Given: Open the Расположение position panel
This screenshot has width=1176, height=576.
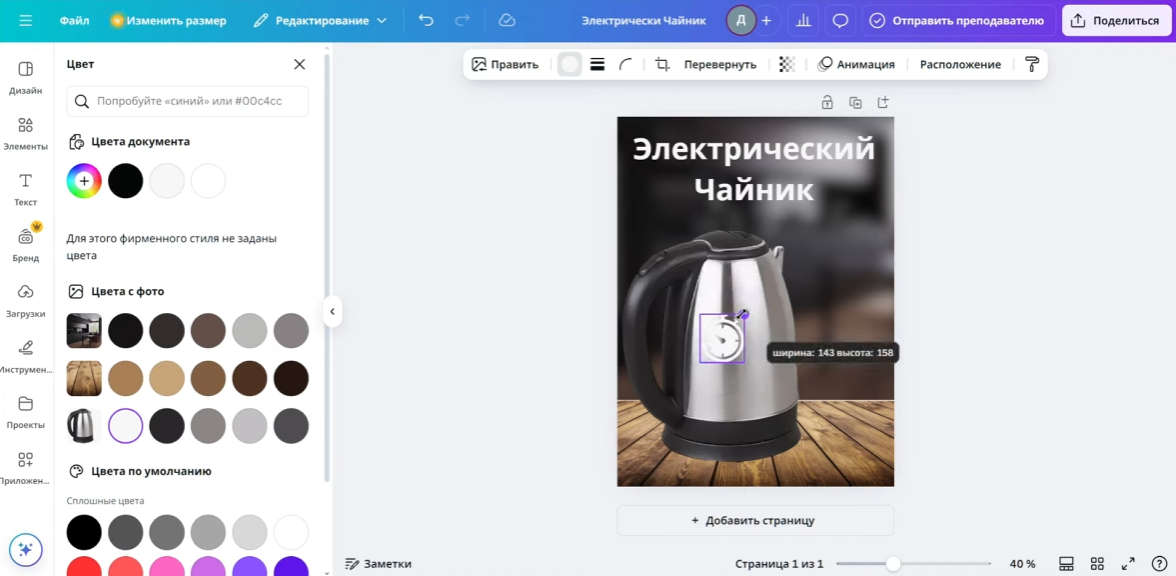Looking at the screenshot, I should tap(960, 64).
